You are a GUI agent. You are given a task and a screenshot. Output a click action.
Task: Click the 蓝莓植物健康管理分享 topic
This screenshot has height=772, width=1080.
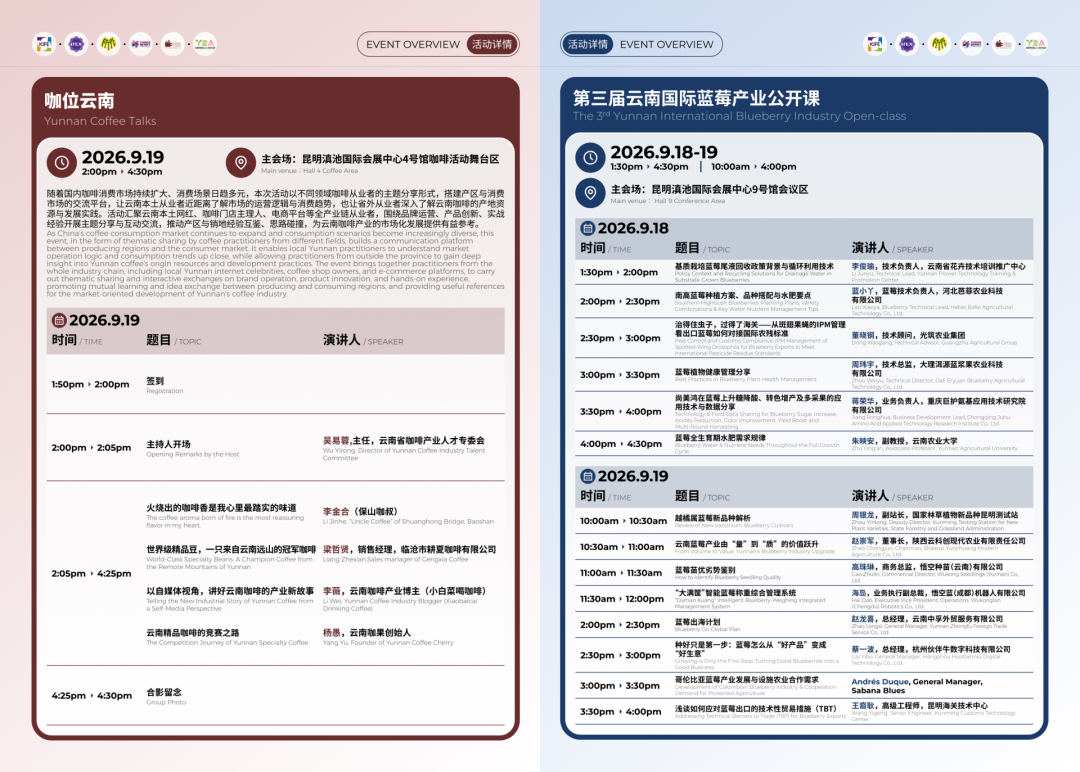tap(745, 375)
